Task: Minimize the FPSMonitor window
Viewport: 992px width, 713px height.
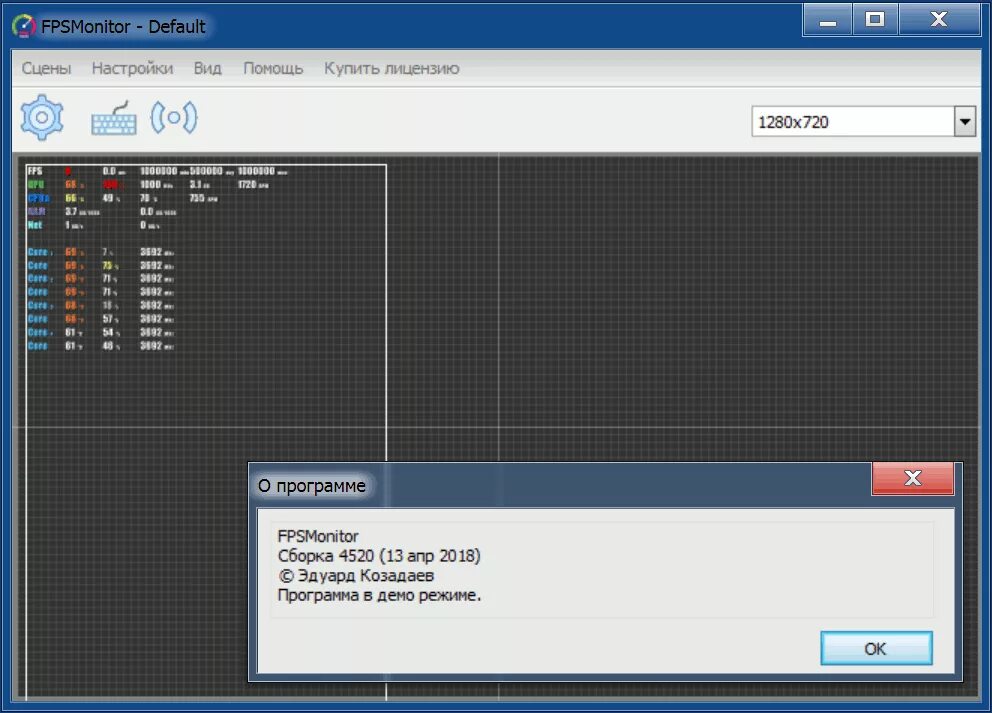Action: (x=828, y=20)
